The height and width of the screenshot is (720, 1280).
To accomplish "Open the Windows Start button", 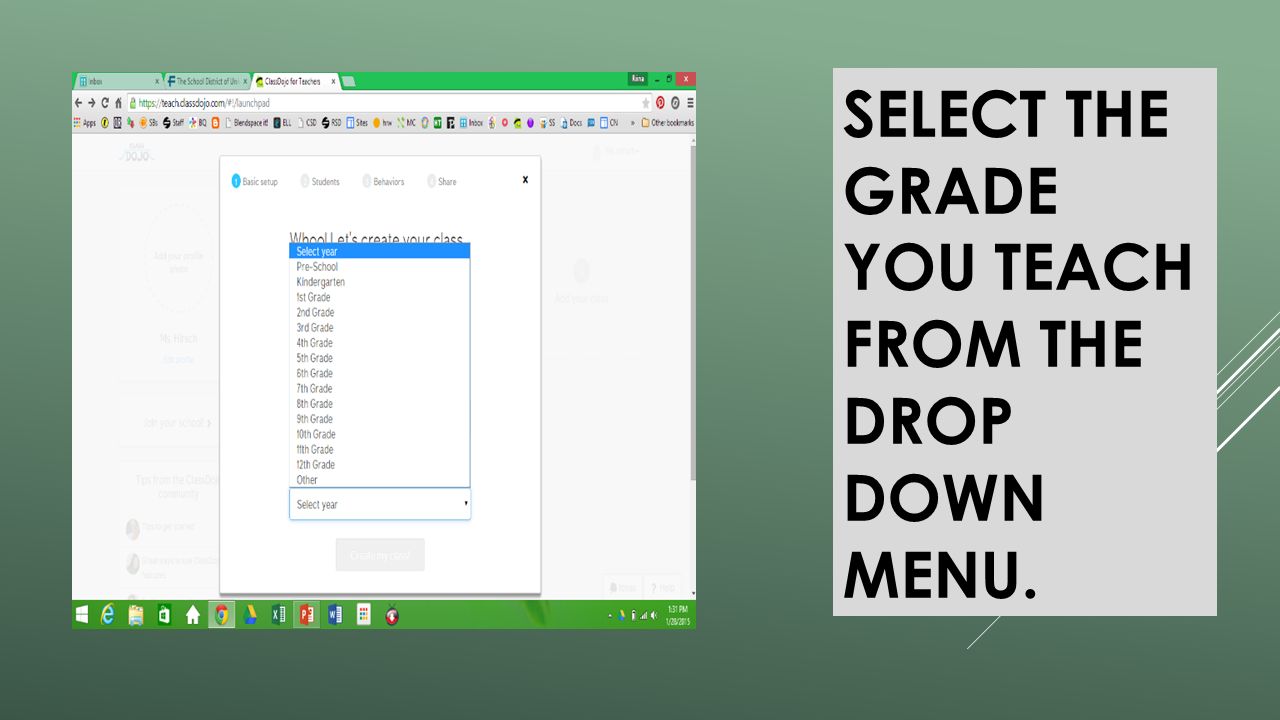I will coord(81,615).
